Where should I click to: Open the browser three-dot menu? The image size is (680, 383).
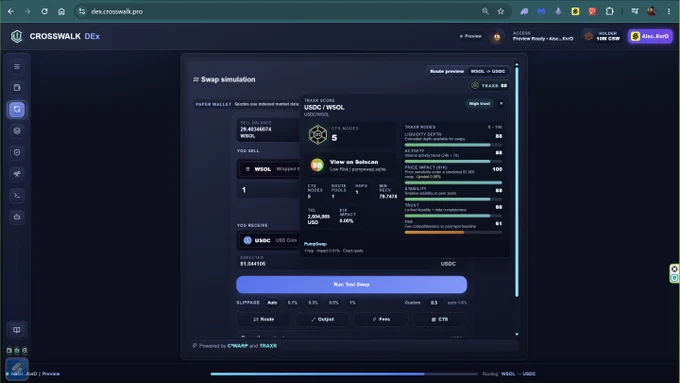click(669, 11)
